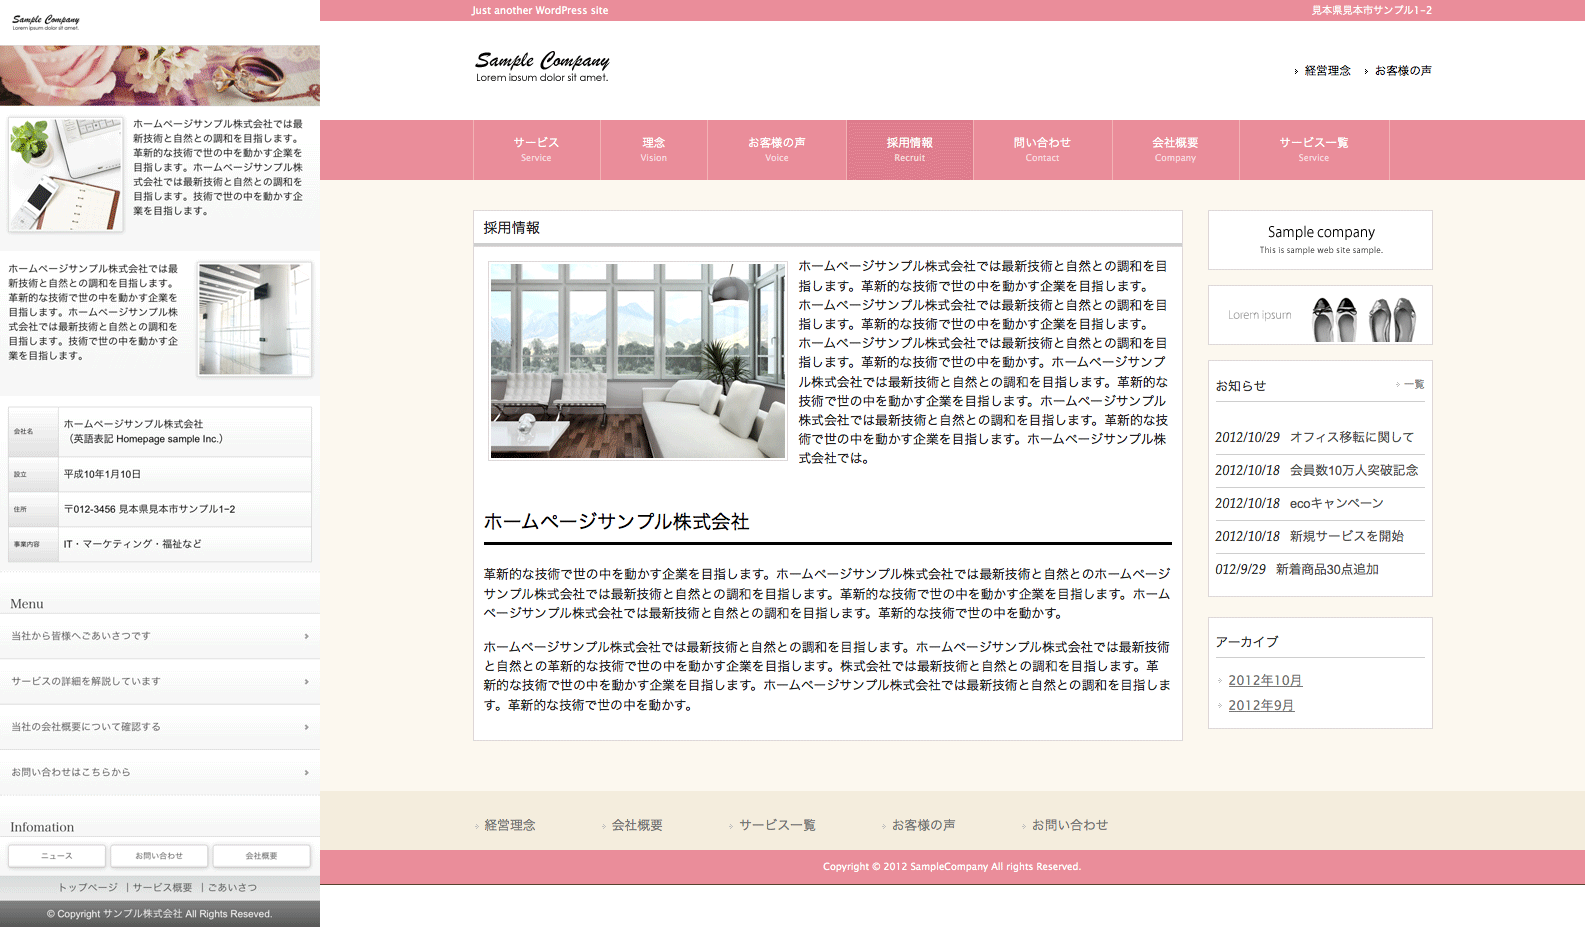Screen dimensions: 1585x945
Task: Open the 会社概要 Company navigation tab
Action: tap(1175, 149)
